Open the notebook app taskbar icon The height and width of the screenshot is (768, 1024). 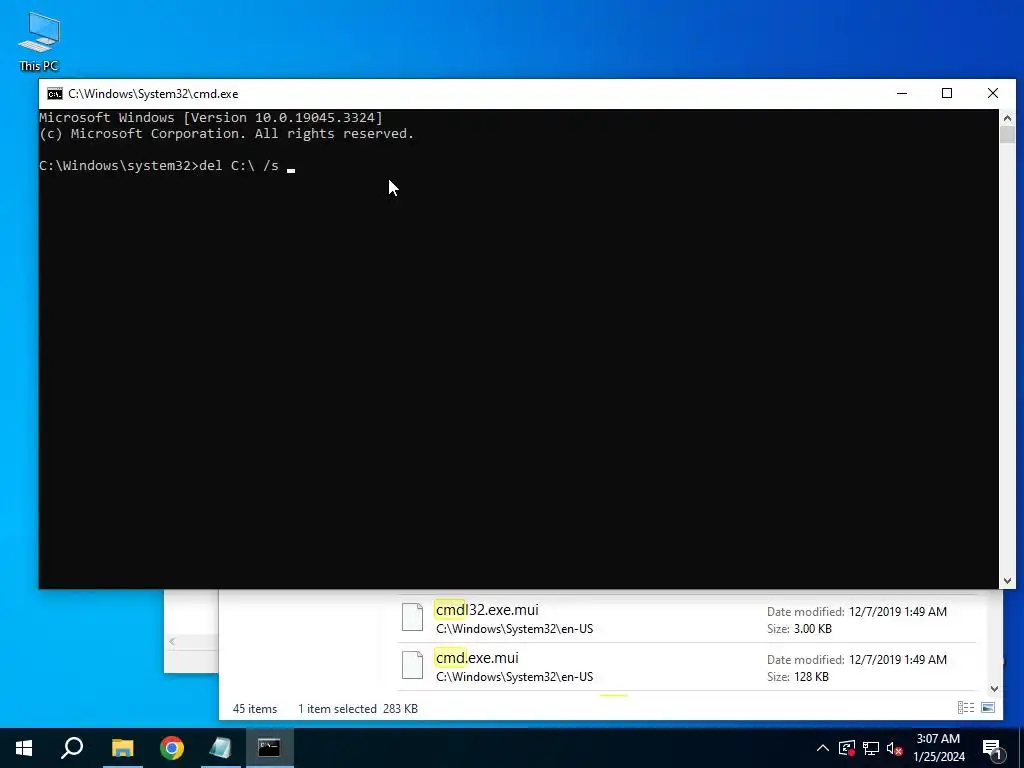pos(221,748)
